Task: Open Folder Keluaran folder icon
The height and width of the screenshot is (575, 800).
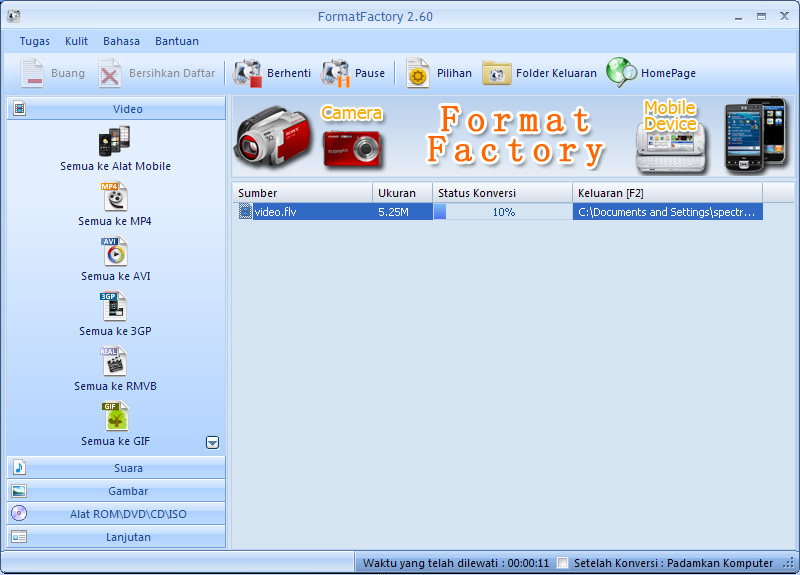Action: [496, 73]
